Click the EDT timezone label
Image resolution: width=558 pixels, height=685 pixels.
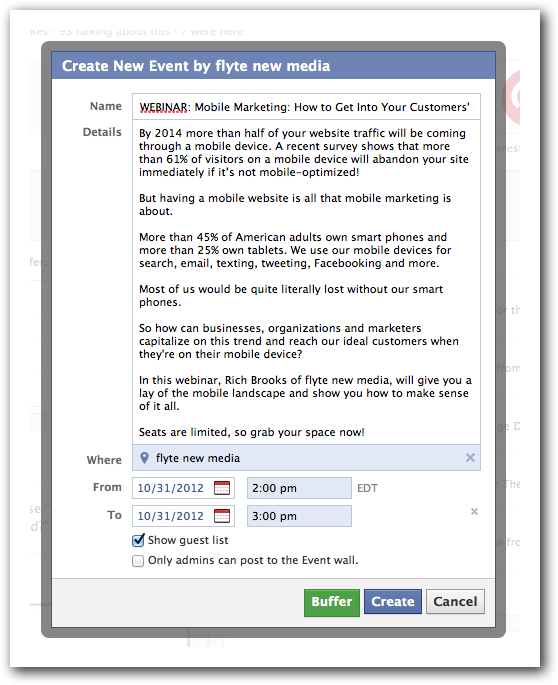367,488
